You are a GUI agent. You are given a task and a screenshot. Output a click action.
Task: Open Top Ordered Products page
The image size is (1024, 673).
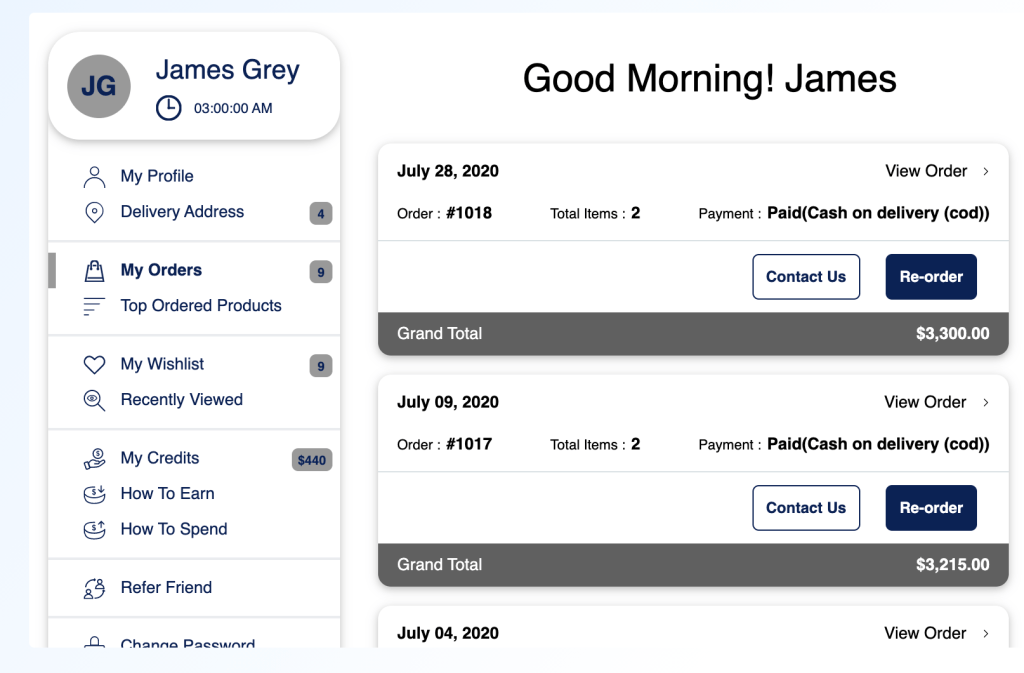(201, 305)
